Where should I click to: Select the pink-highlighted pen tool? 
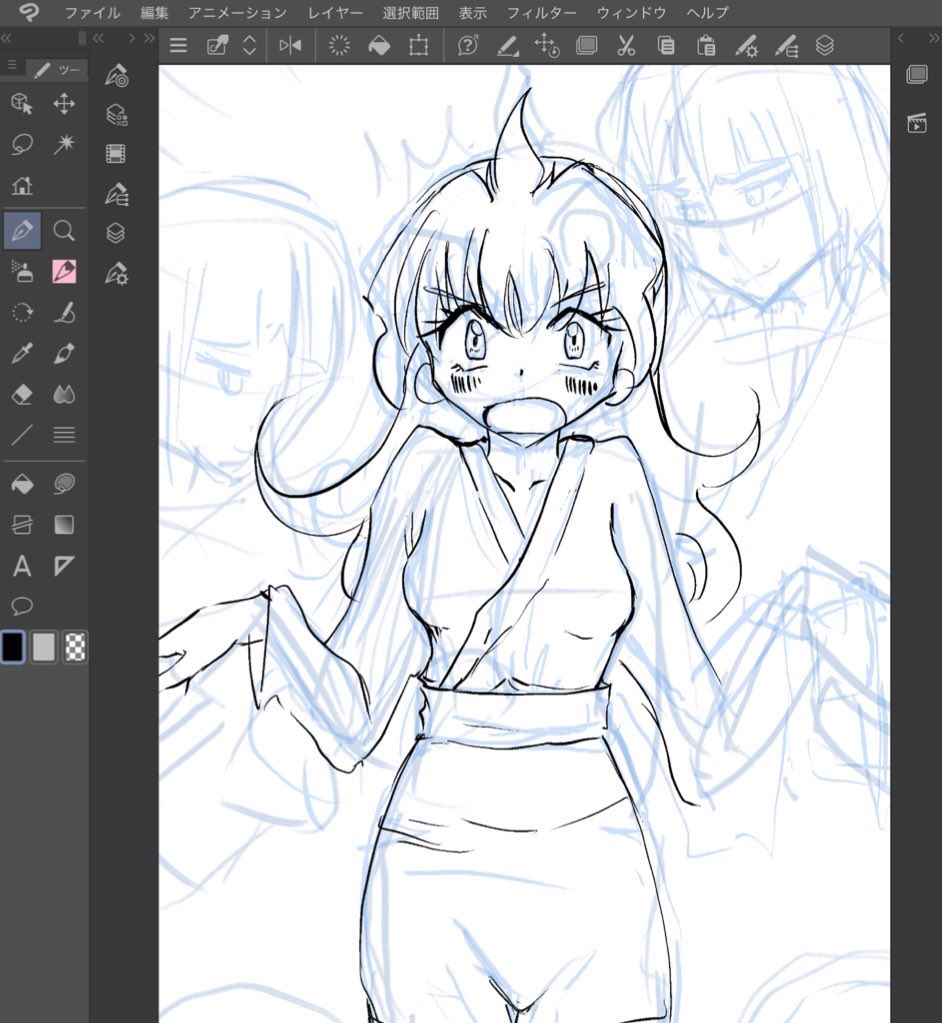[64, 271]
